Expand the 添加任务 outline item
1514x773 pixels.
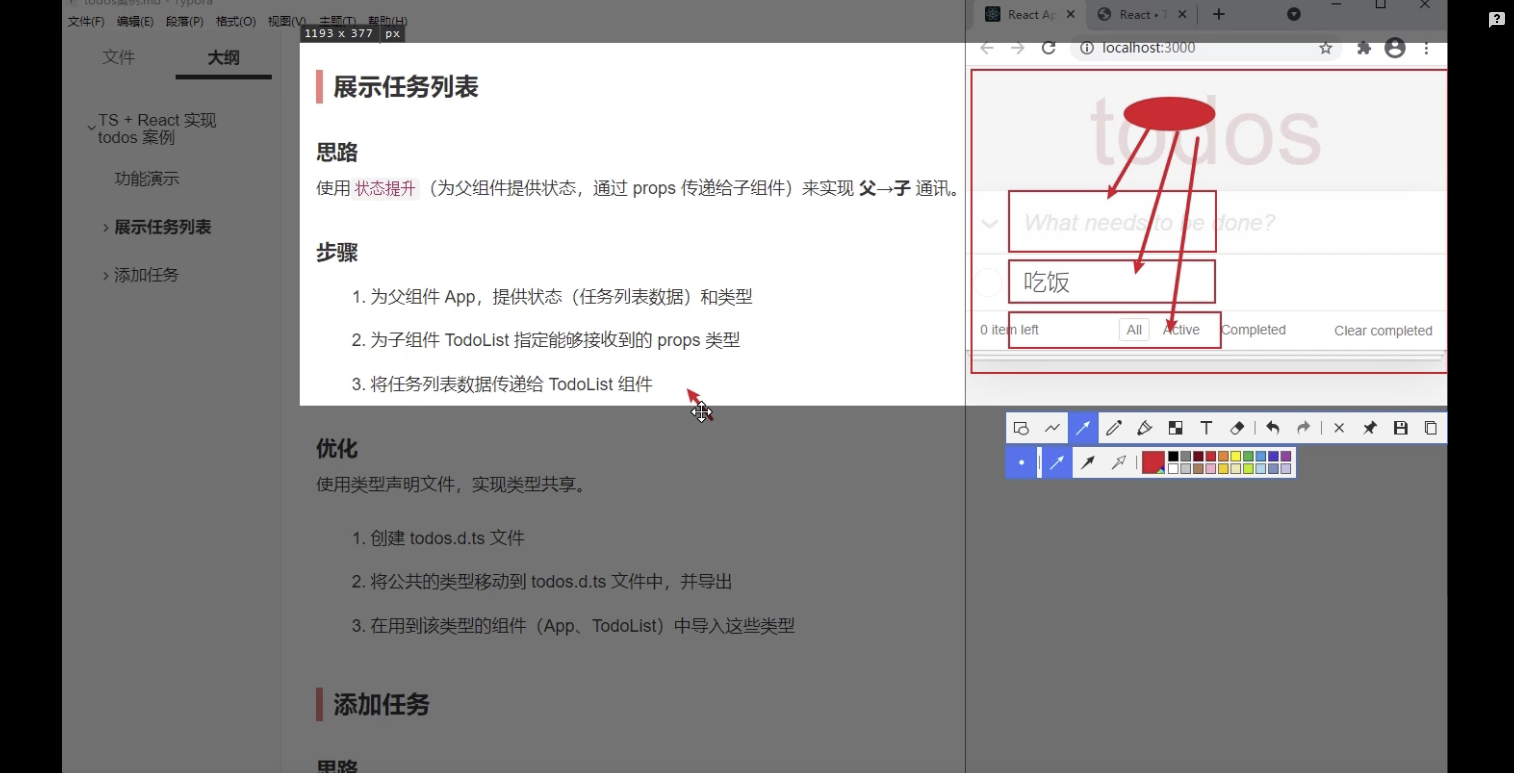tap(106, 276)
